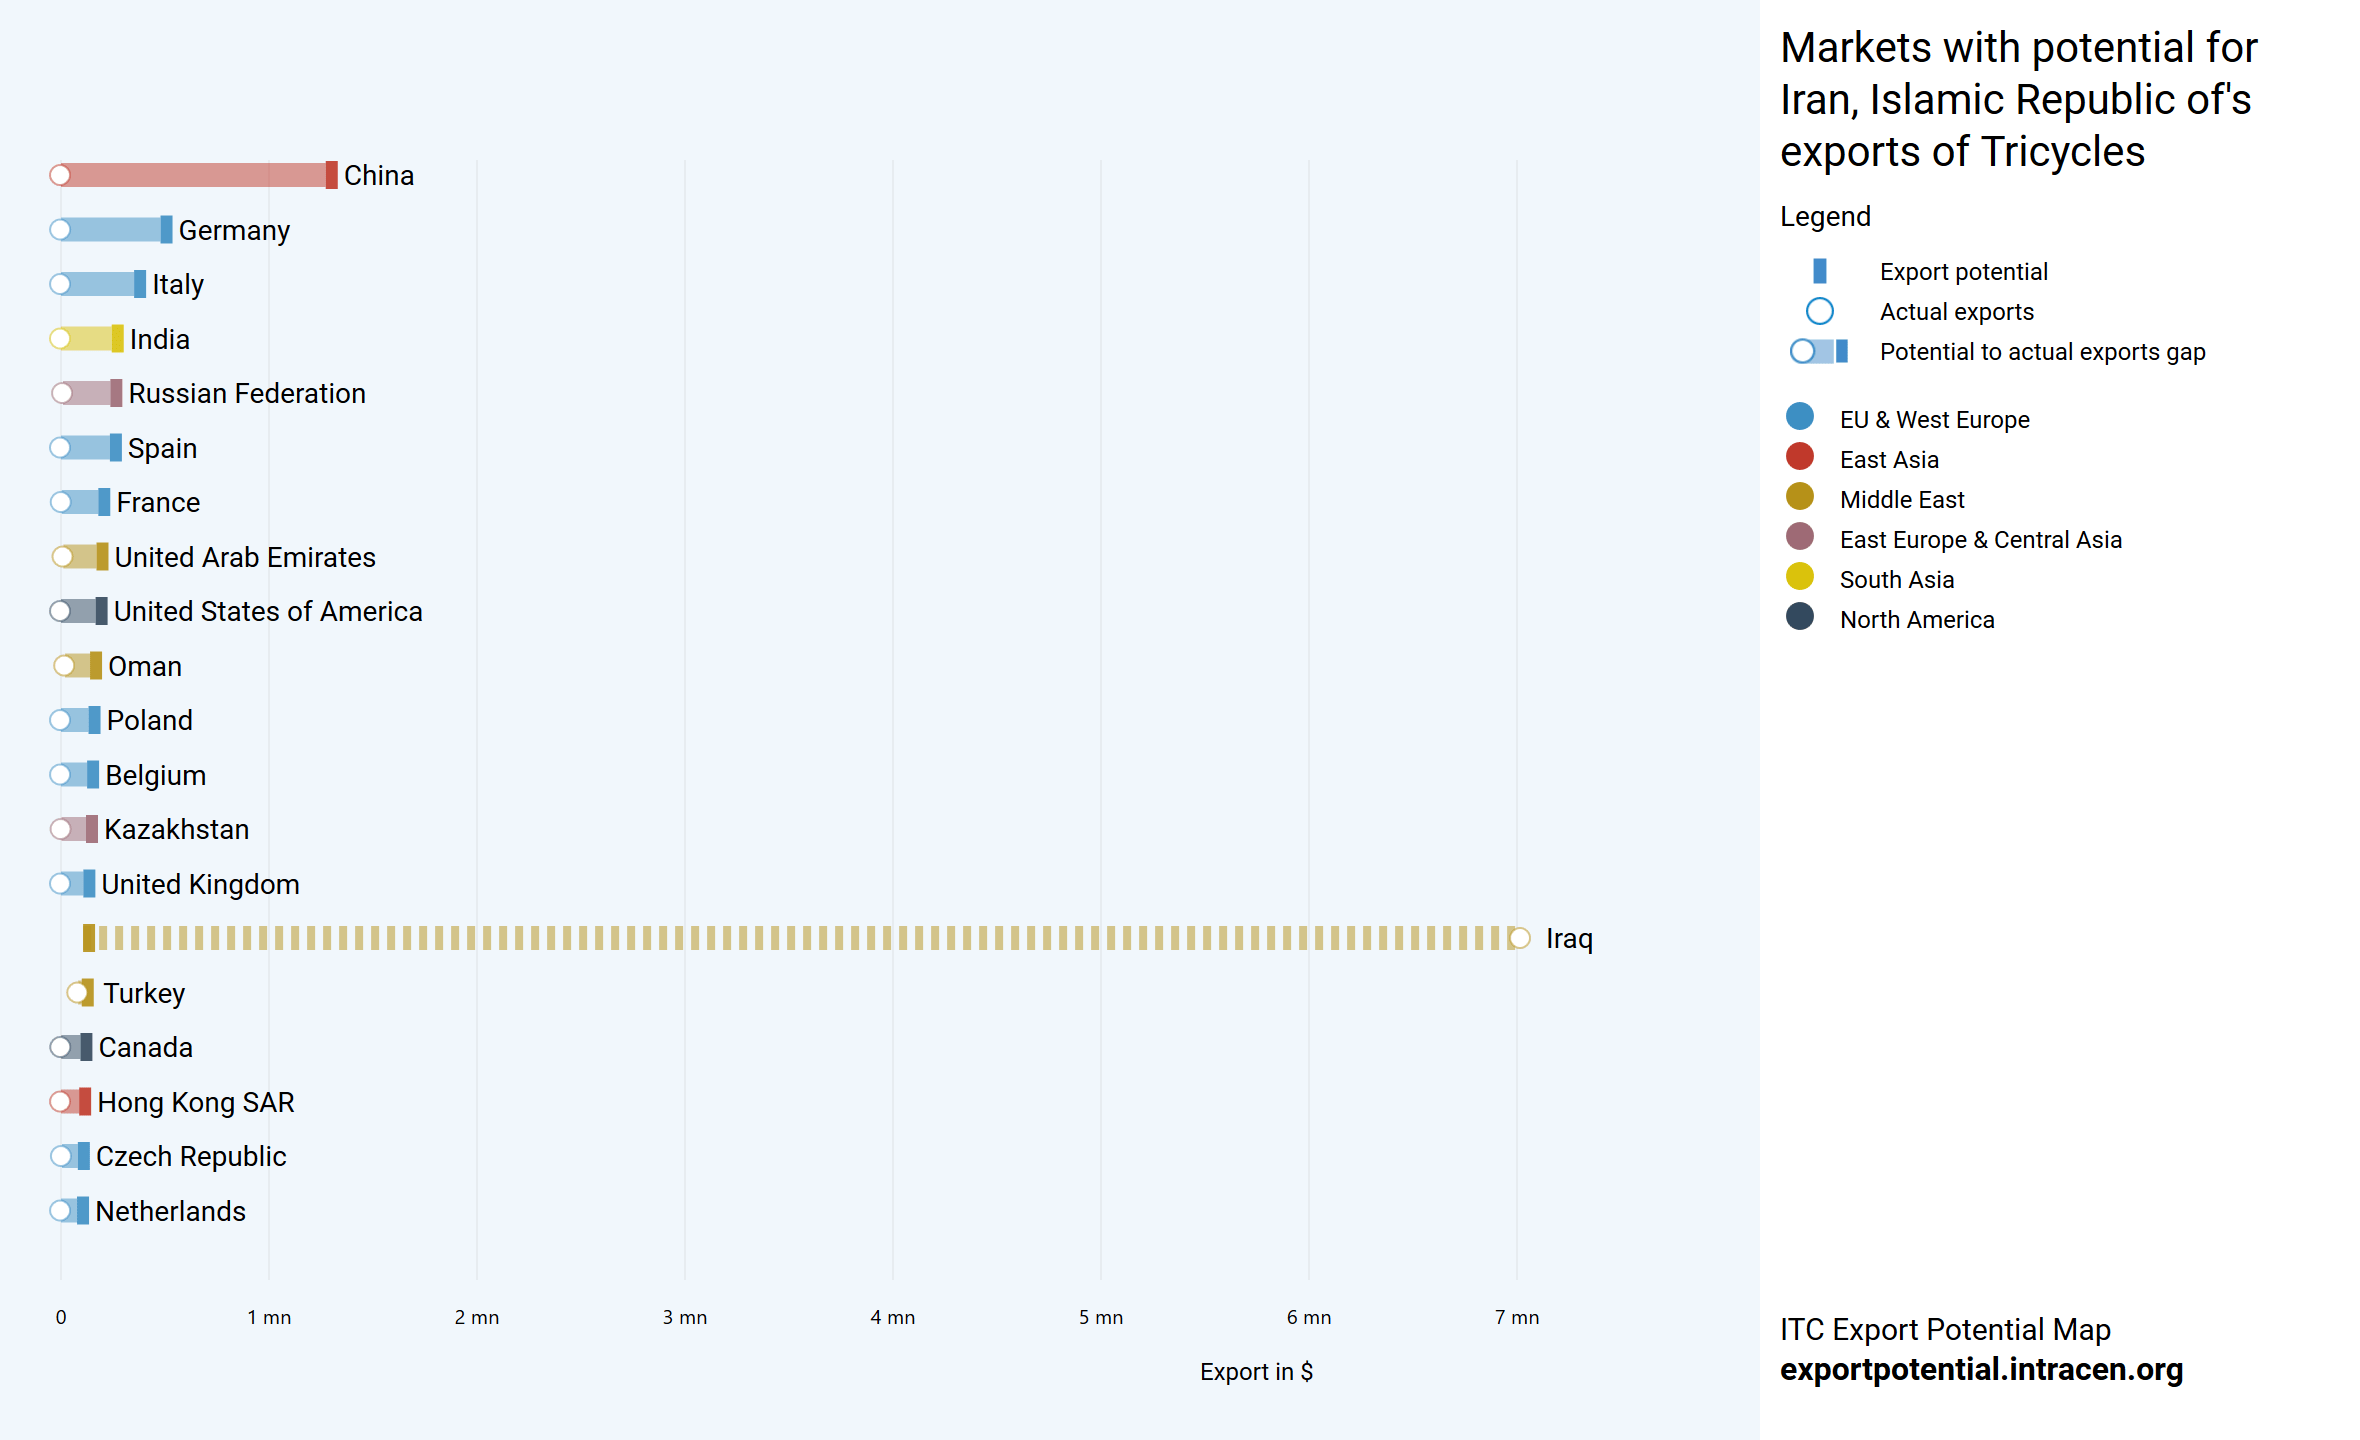Select the India export potential bar
This screenshot has height=1440, width=2360.
pos(88,339)
